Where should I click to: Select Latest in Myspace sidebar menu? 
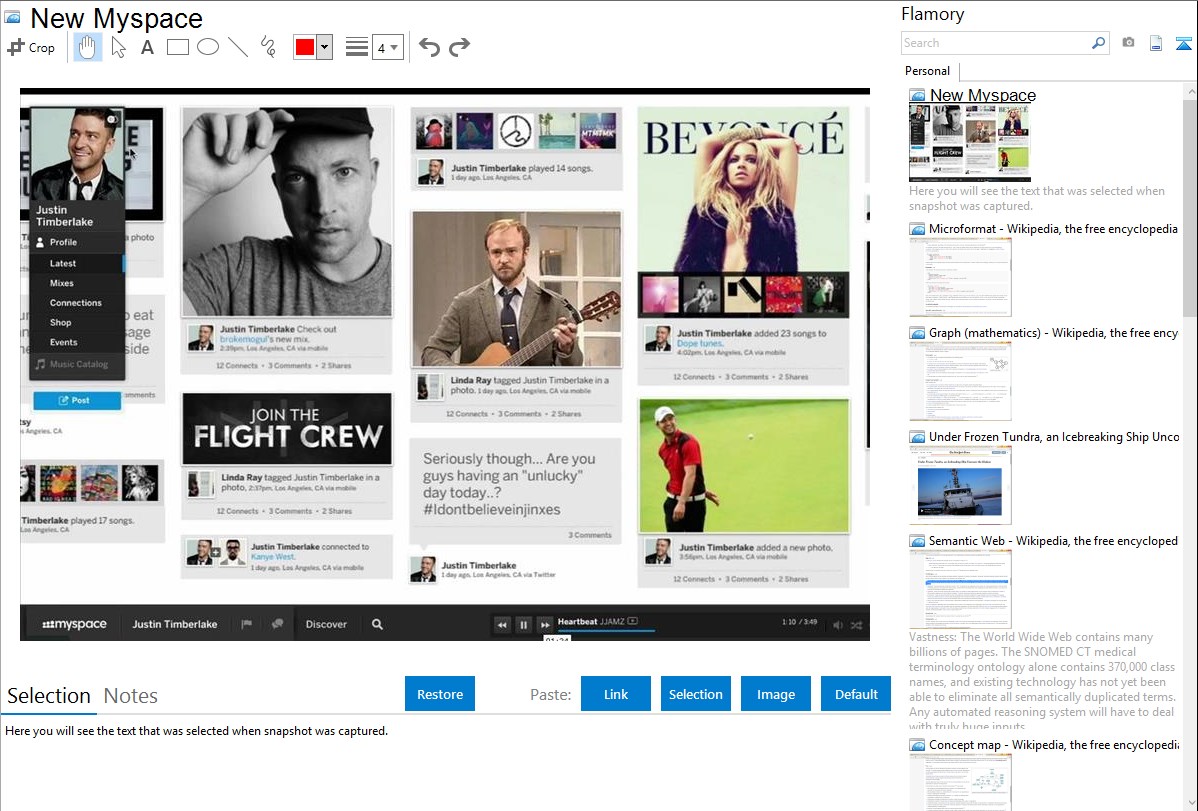pos(63,263)
